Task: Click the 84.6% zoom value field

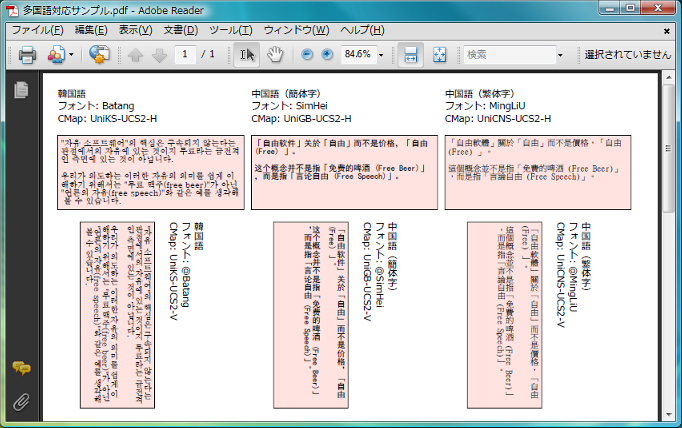Action: pyautogui.click(x=358, y=54)
